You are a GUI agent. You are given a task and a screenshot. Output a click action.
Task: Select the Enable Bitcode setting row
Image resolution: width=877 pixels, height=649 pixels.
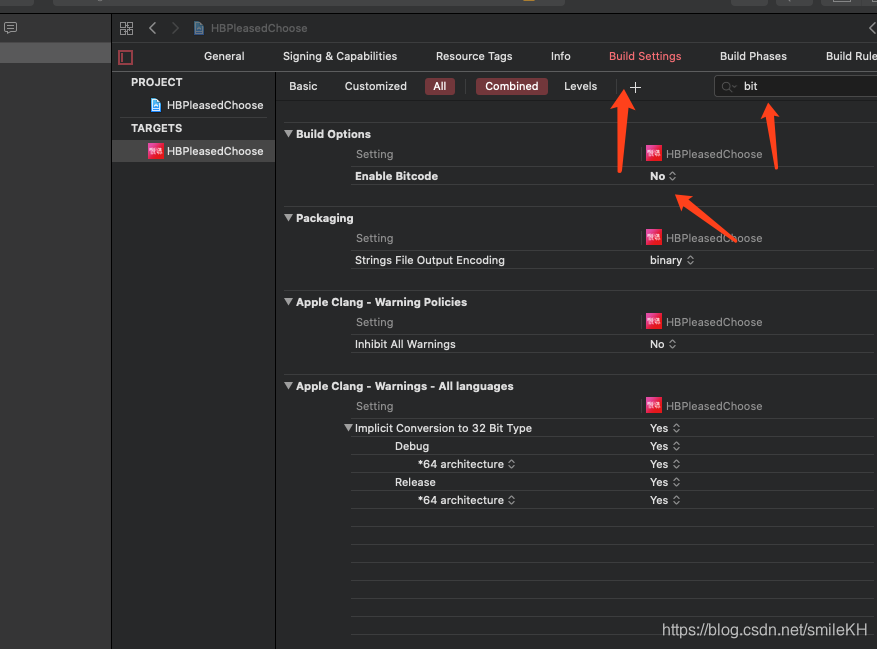point(612,176)
